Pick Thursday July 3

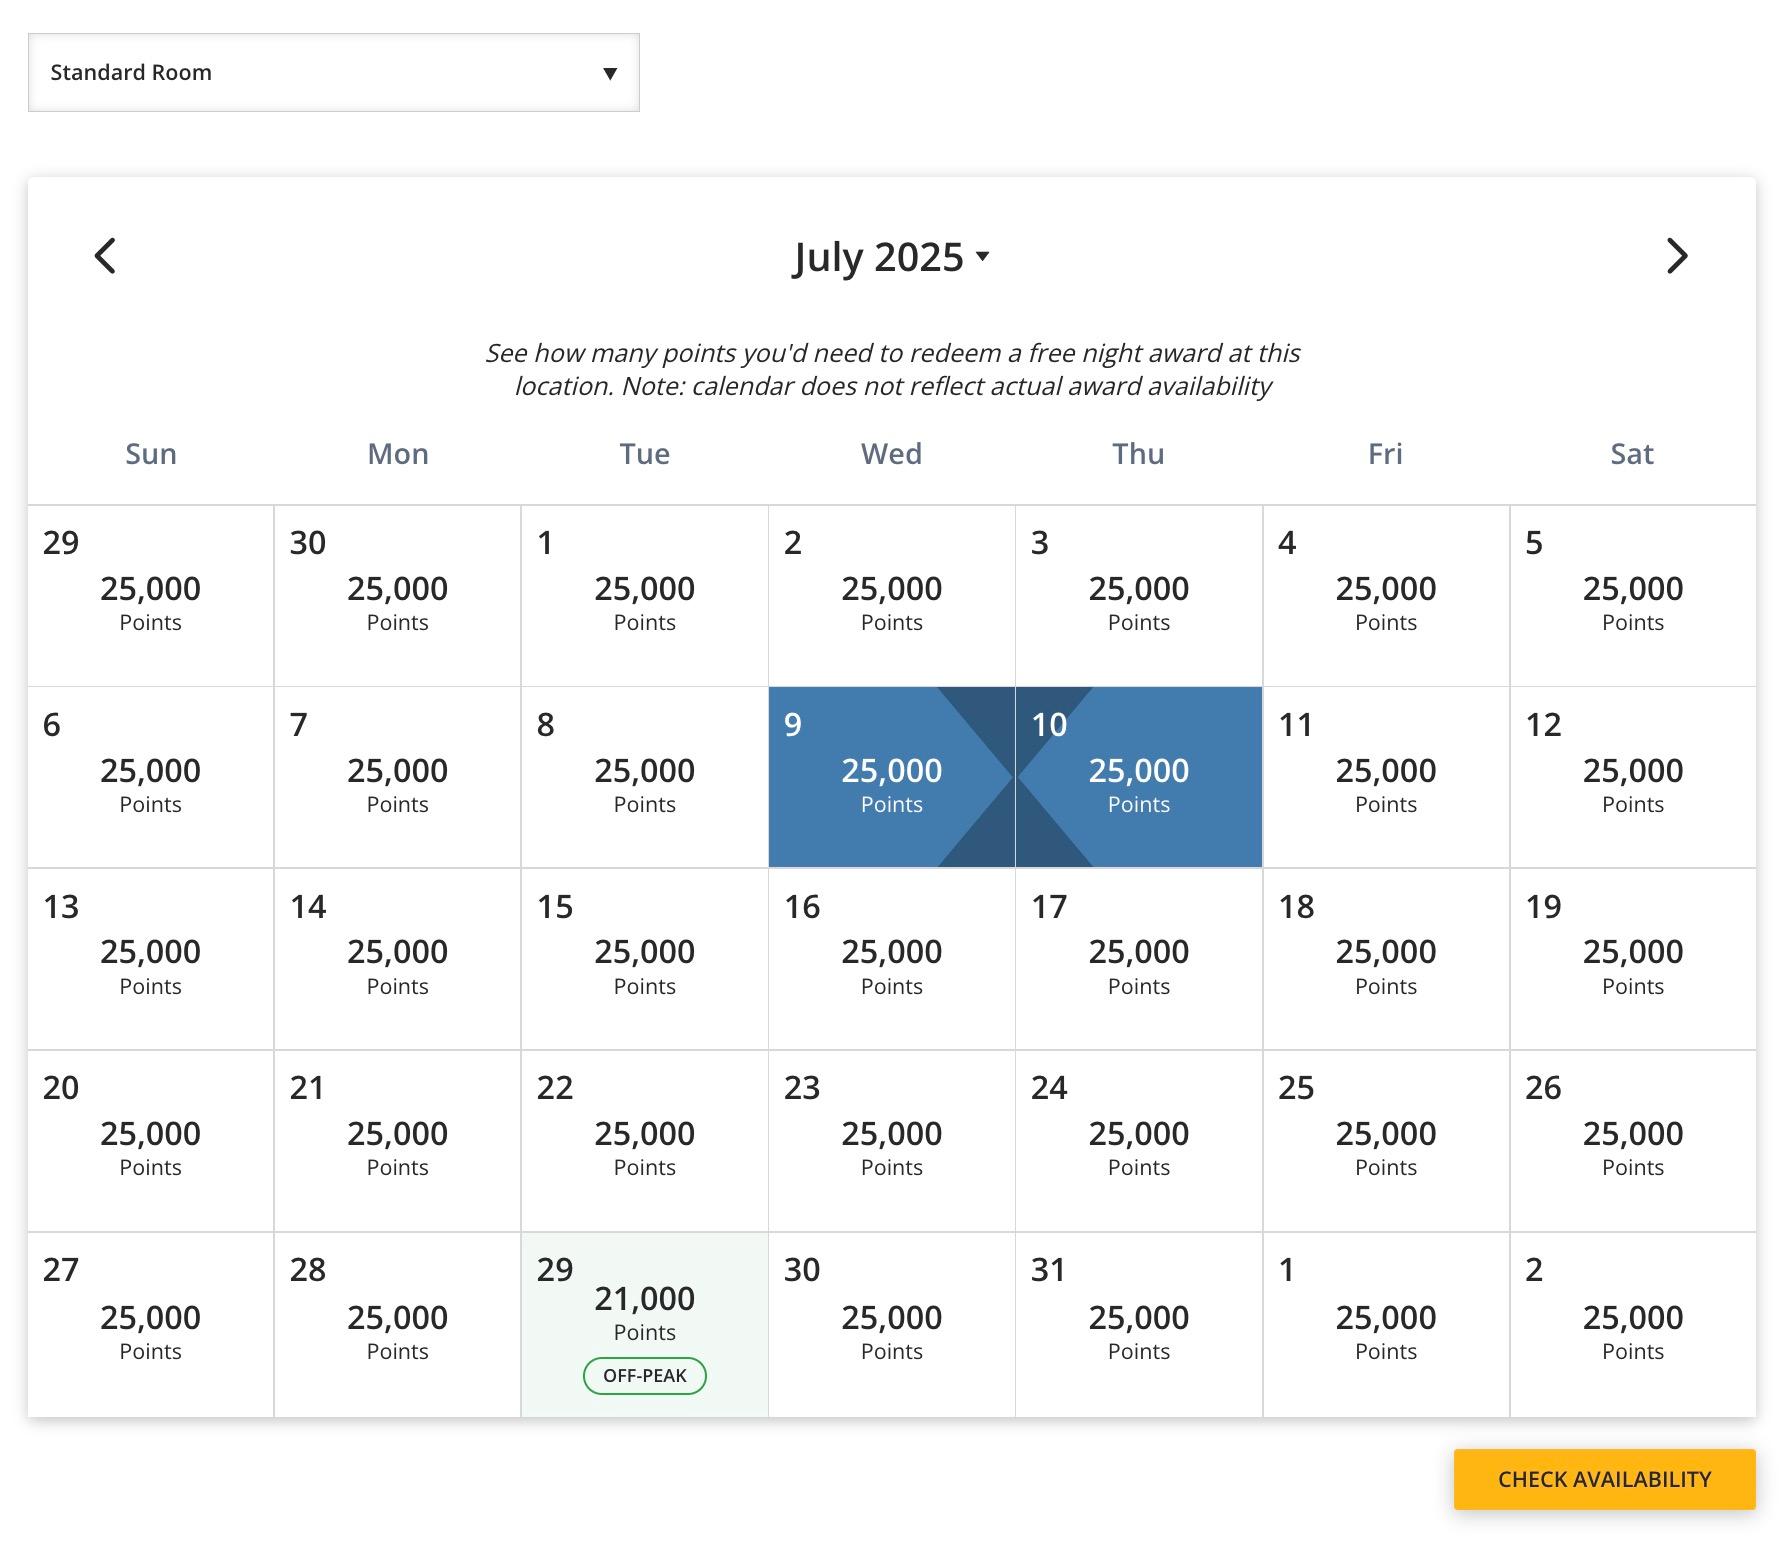pos(1138,596)
